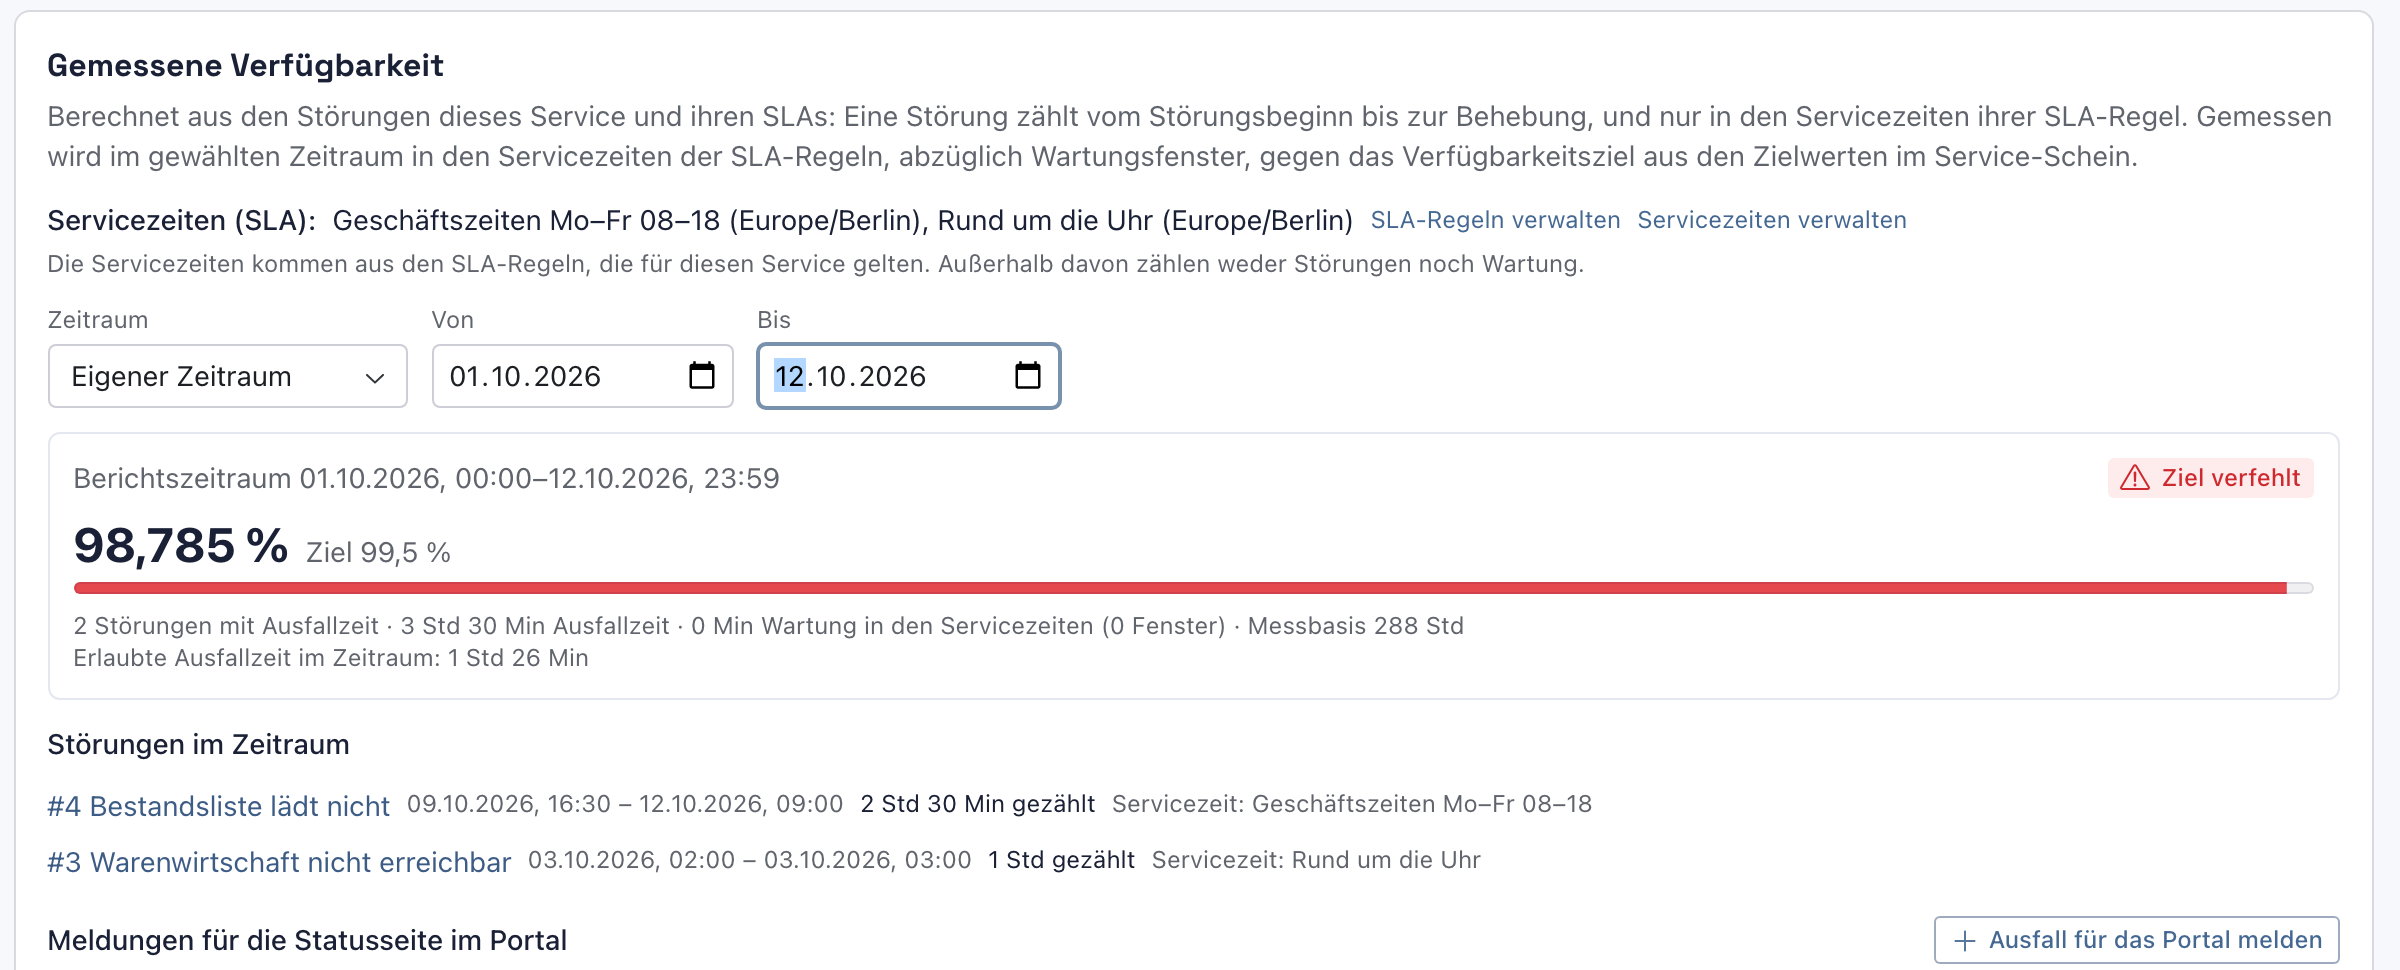Click the red availability progress bar
Image resolution: width=2400 pixels, height=970 pixels.
1193,588
